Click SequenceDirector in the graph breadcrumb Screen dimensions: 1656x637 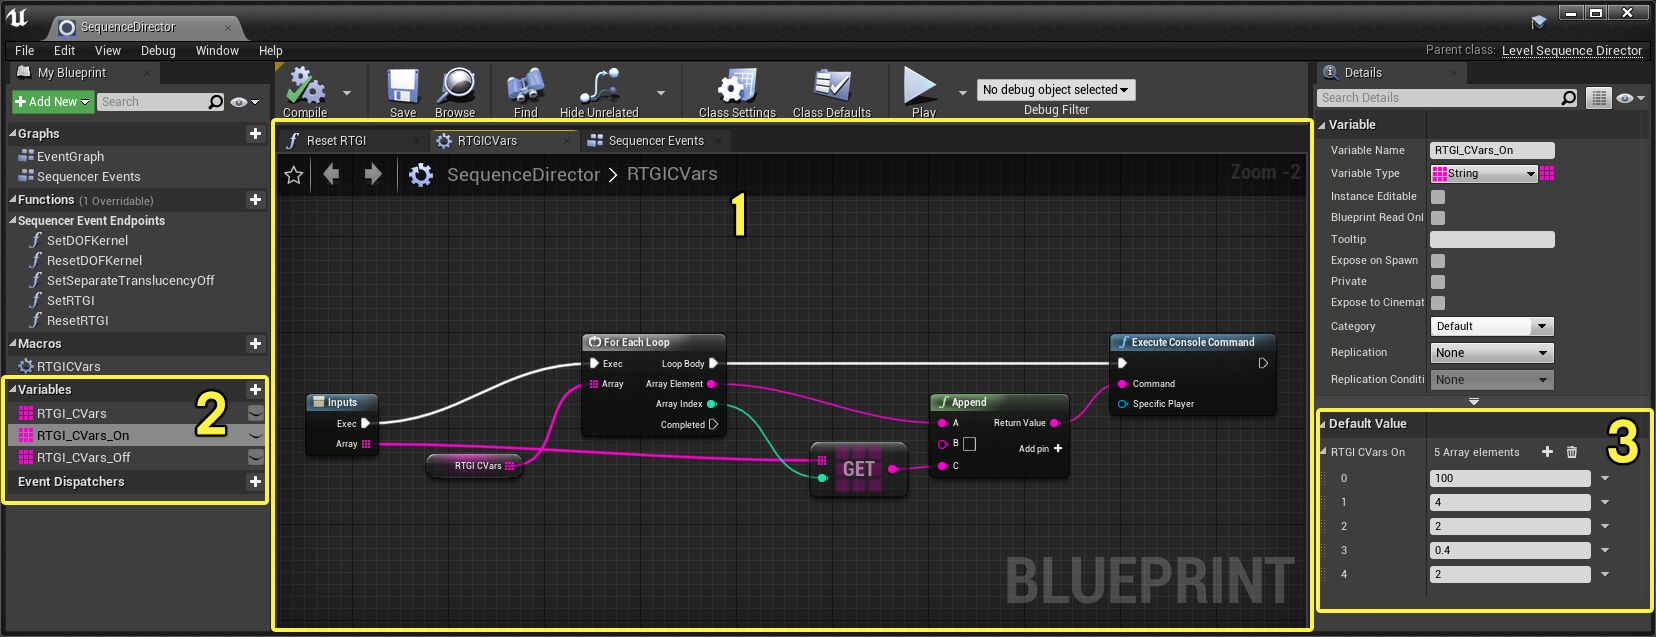tap(523, 175)
